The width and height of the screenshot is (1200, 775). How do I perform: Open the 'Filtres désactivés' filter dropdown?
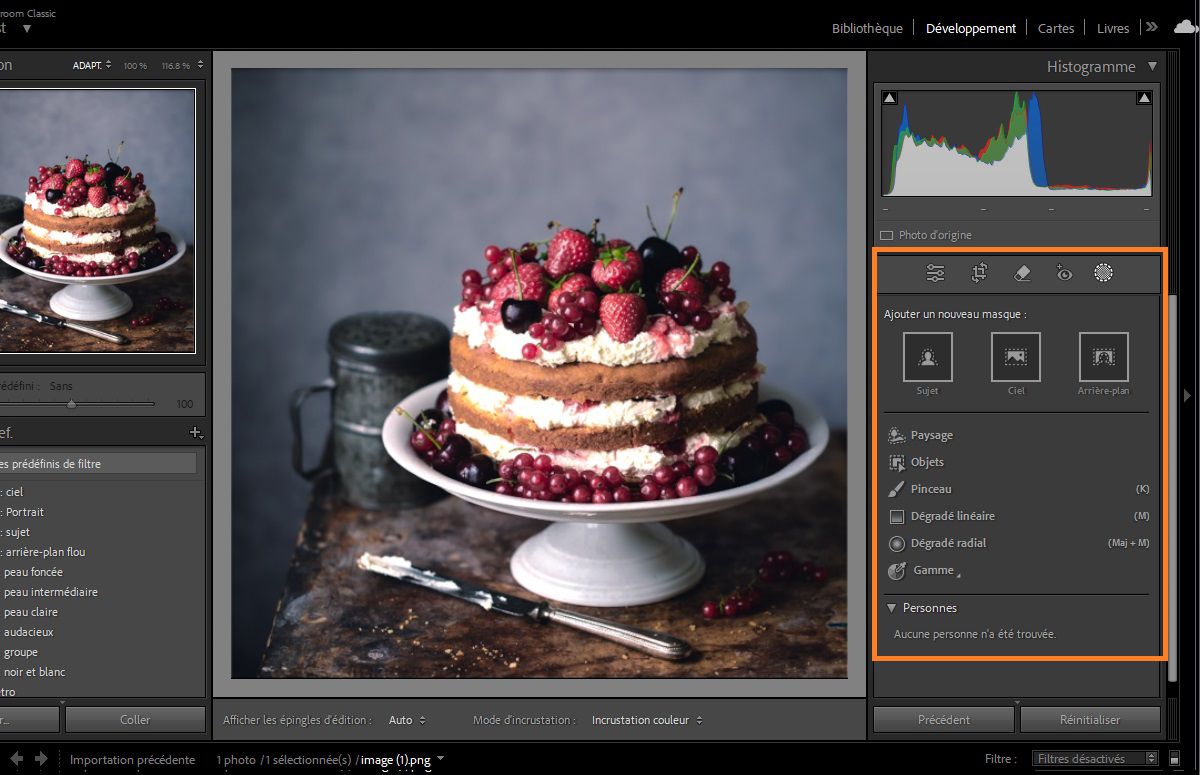(1096, 759)
